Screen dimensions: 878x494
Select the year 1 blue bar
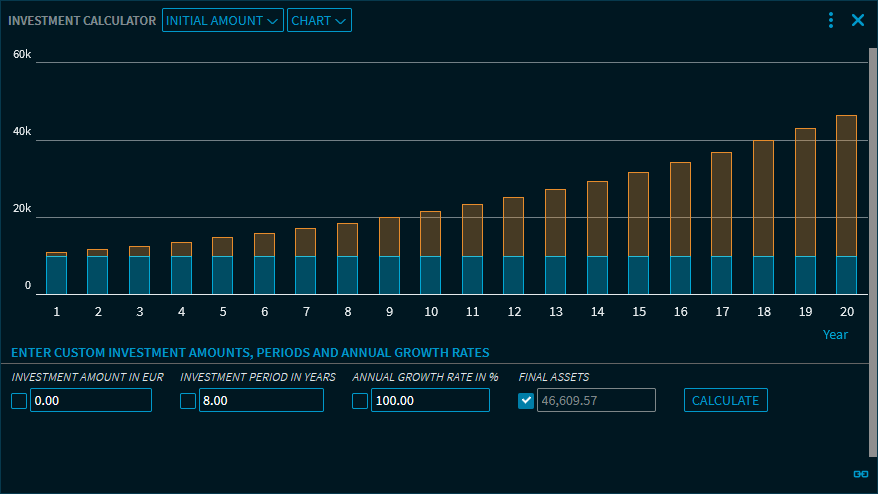pyautogui.click(x=57, y=275)
